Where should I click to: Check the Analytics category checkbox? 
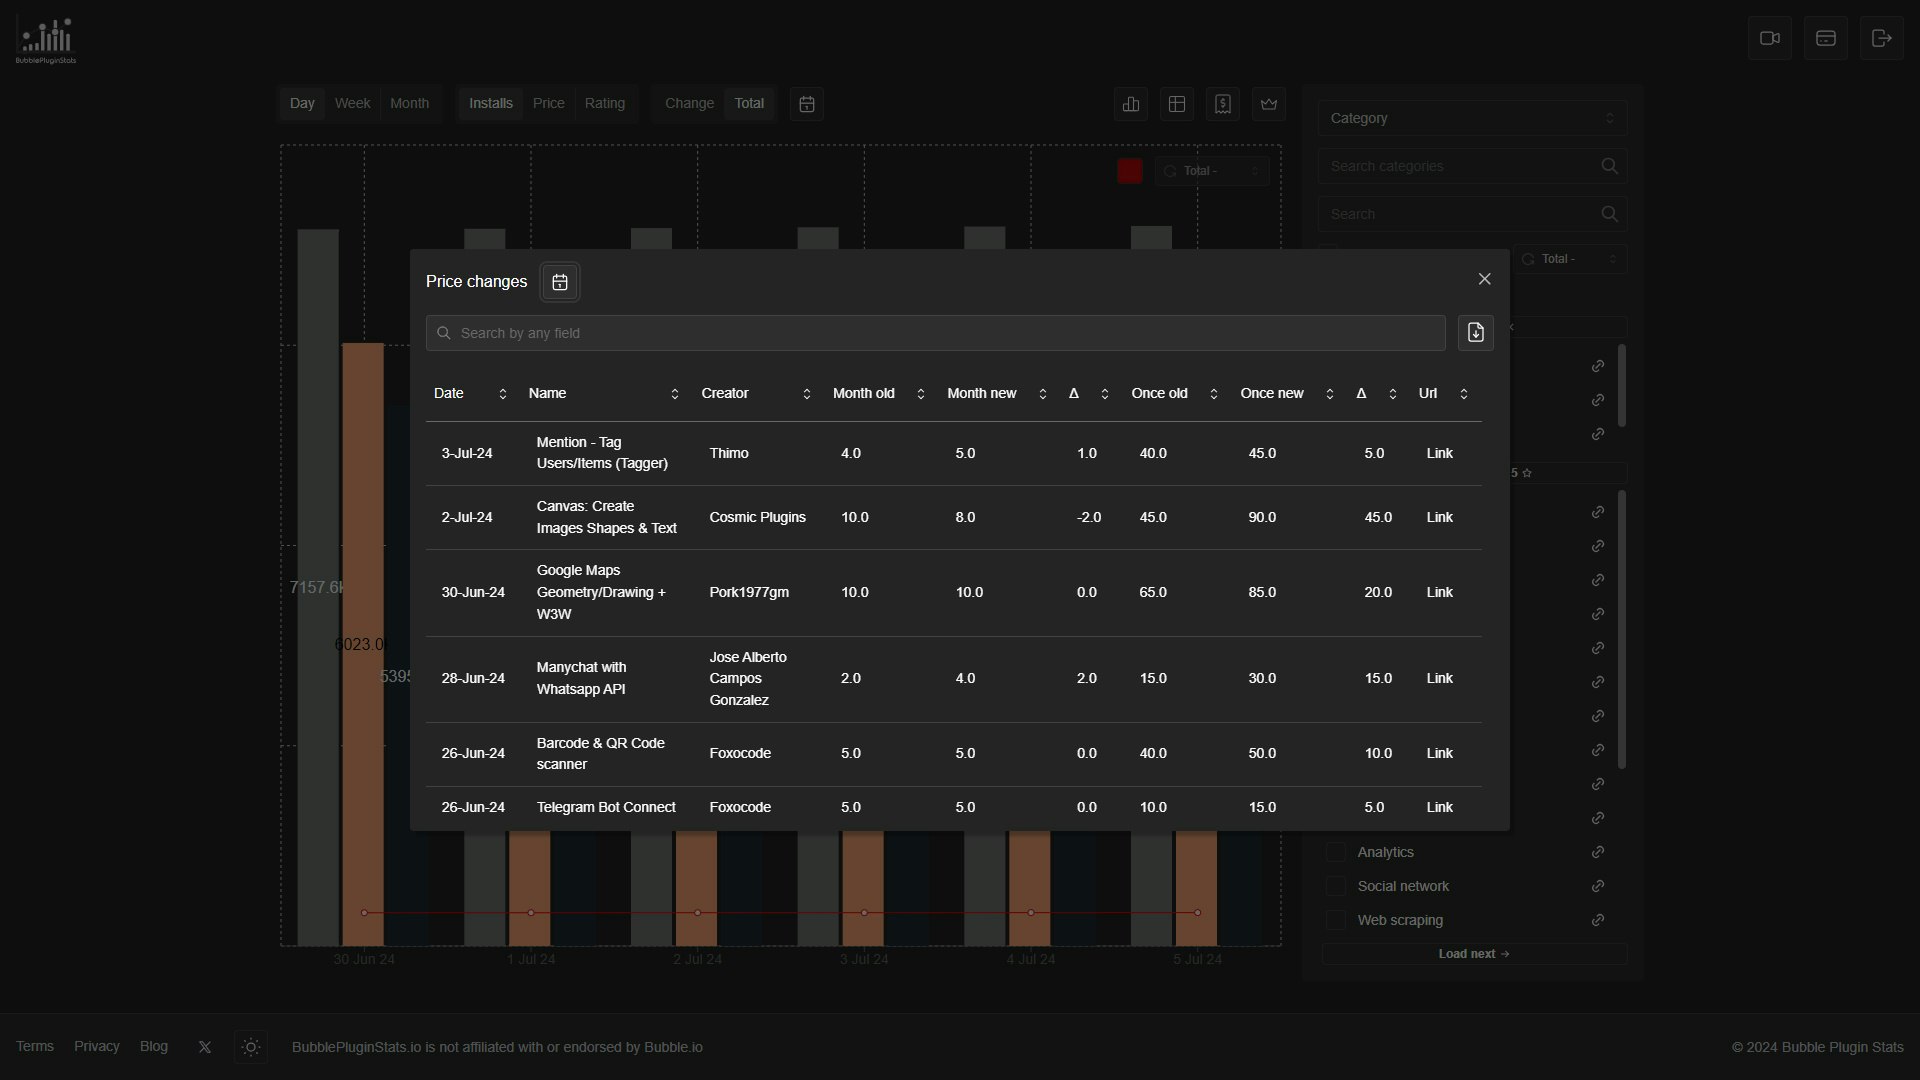pos(1336,853)
